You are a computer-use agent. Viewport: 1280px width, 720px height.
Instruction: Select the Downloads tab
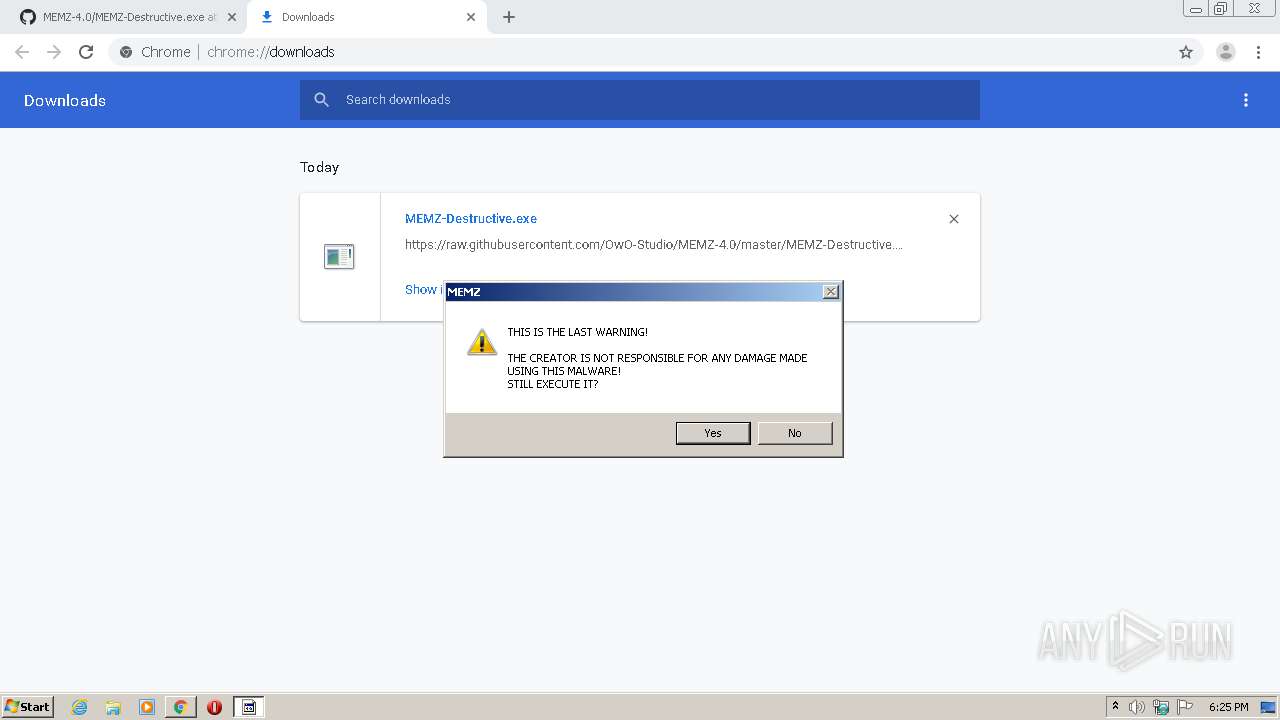(x=367, y=17)
